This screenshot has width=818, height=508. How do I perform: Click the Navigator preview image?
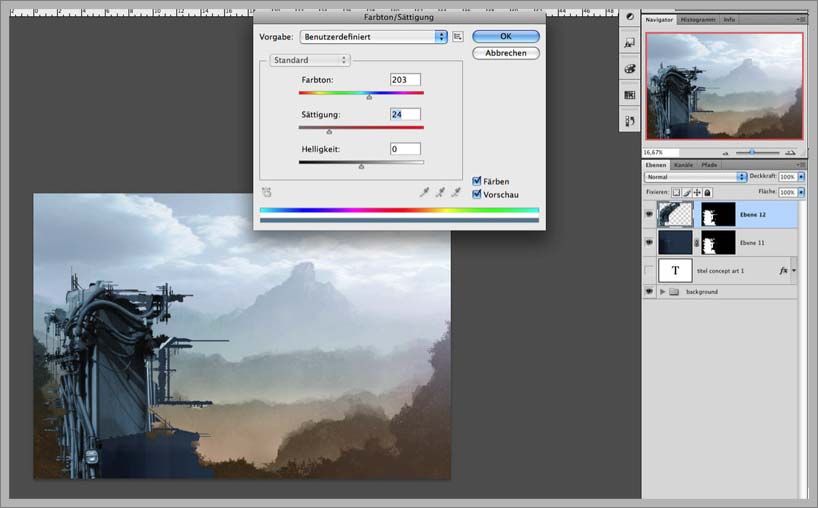725,86
